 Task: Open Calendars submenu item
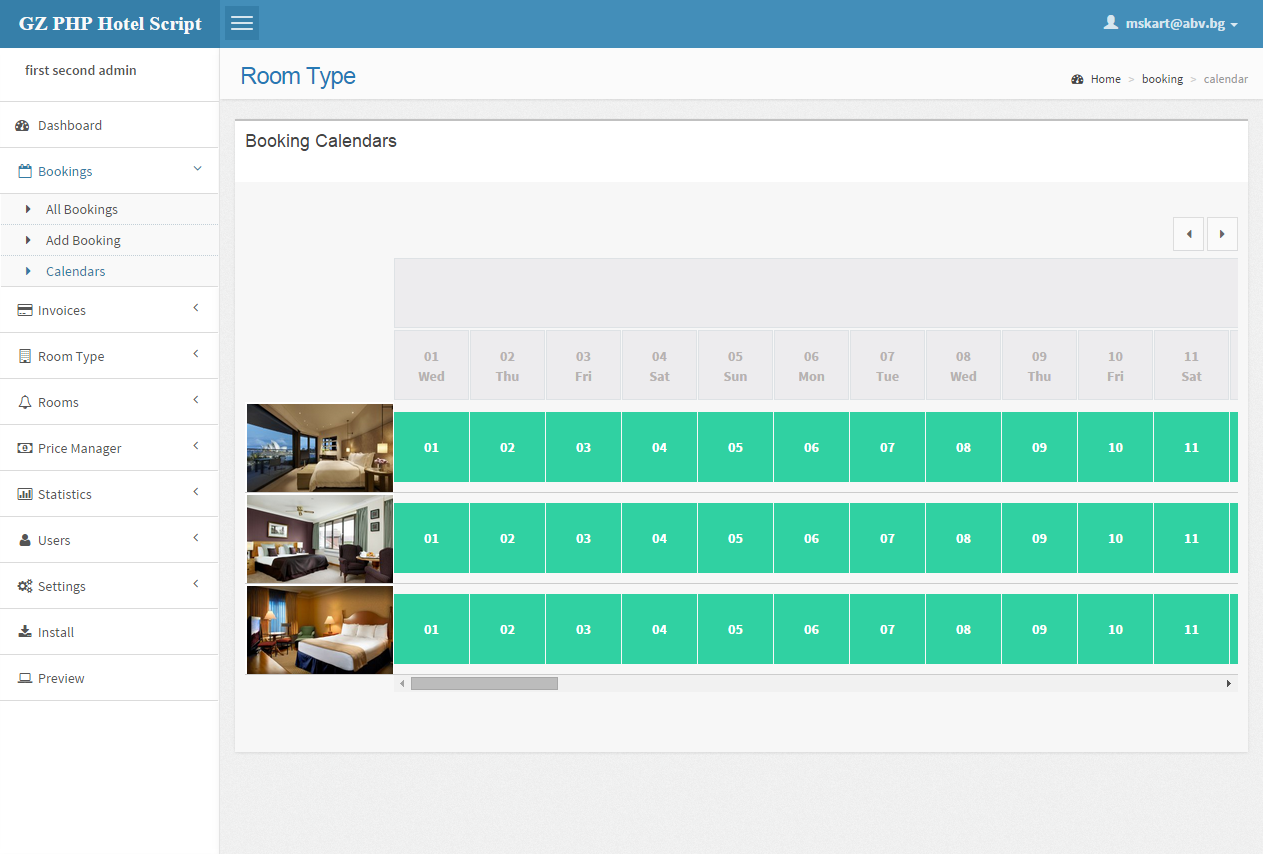109,271
